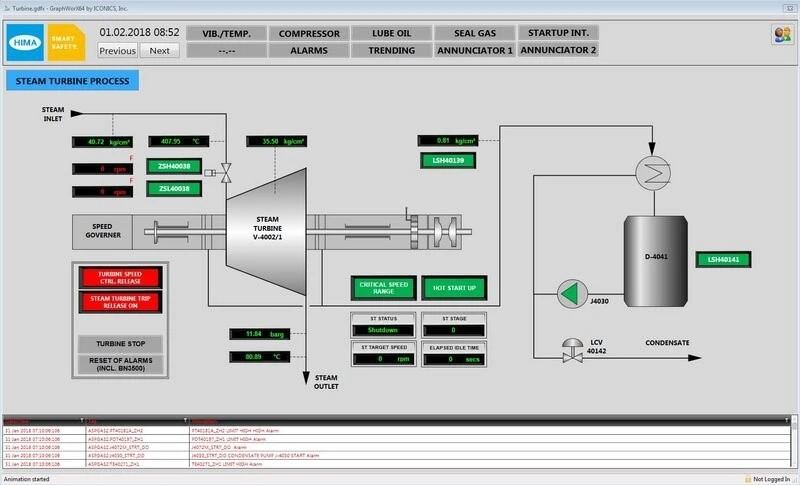This screenshot has height=485, width=800.
Task: Open the TRENDING page
Action: pos(391,50)
